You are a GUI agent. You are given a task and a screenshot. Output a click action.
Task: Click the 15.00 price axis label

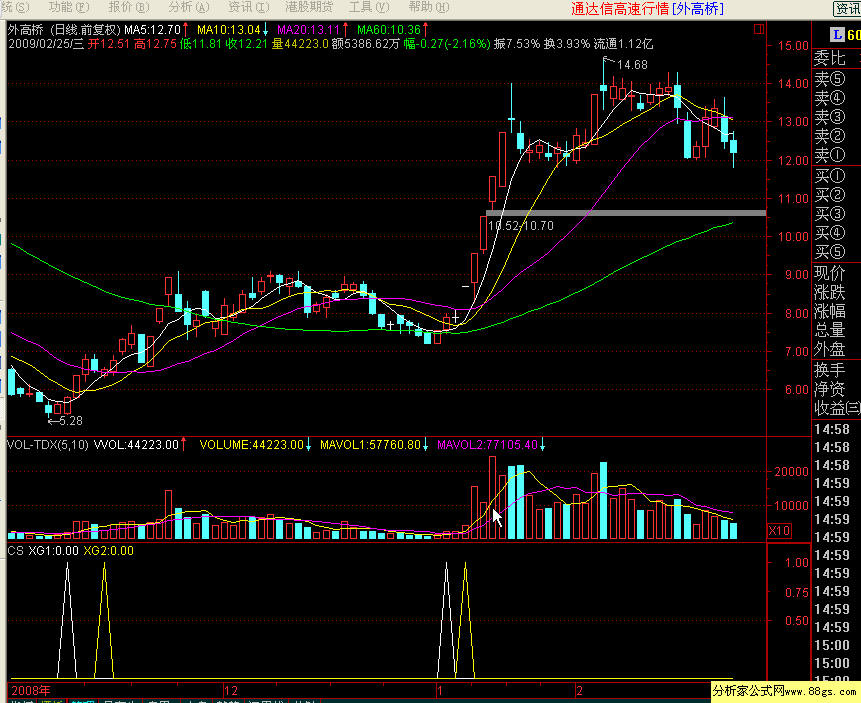click(x=793, y=46)
